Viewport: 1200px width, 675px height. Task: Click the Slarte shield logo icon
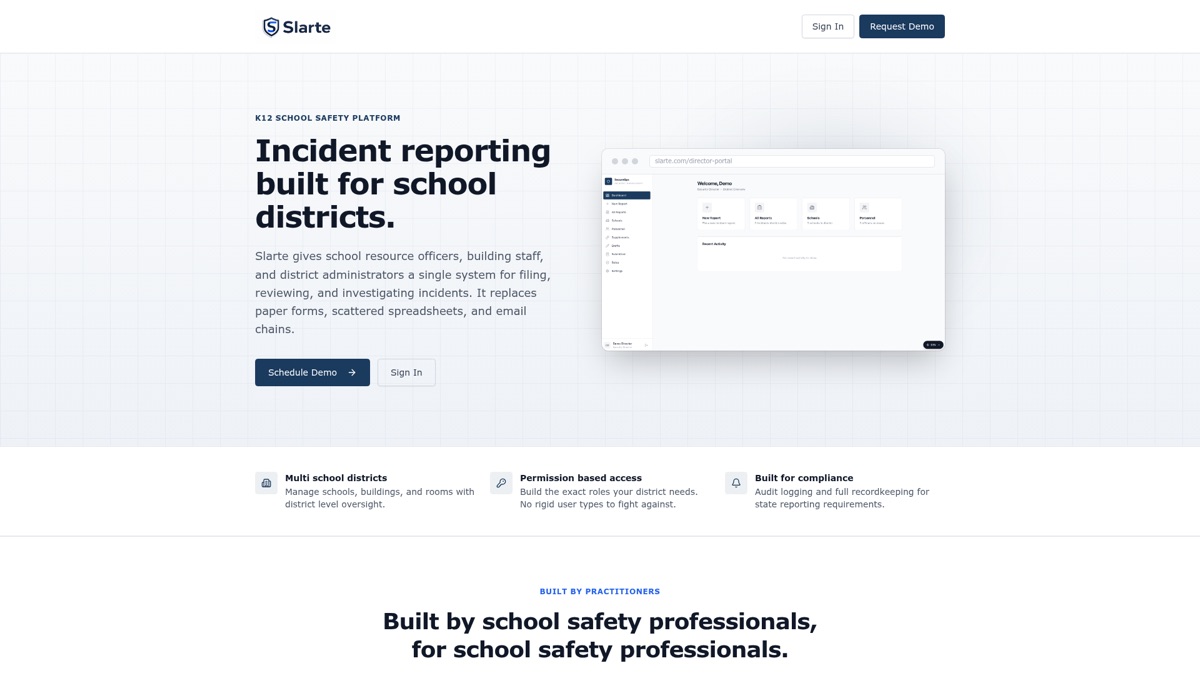click(x=271, y=27)
